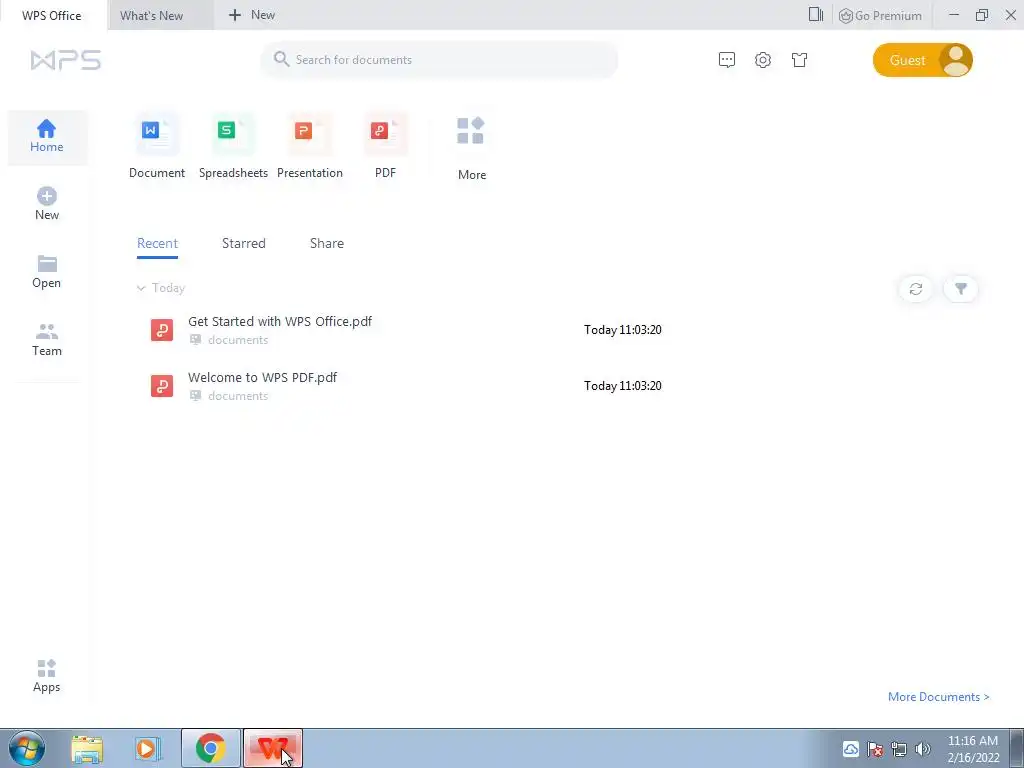Switch to Chrome in taskbar
This screenshot has width=1024, height=768.
[210, 748]
